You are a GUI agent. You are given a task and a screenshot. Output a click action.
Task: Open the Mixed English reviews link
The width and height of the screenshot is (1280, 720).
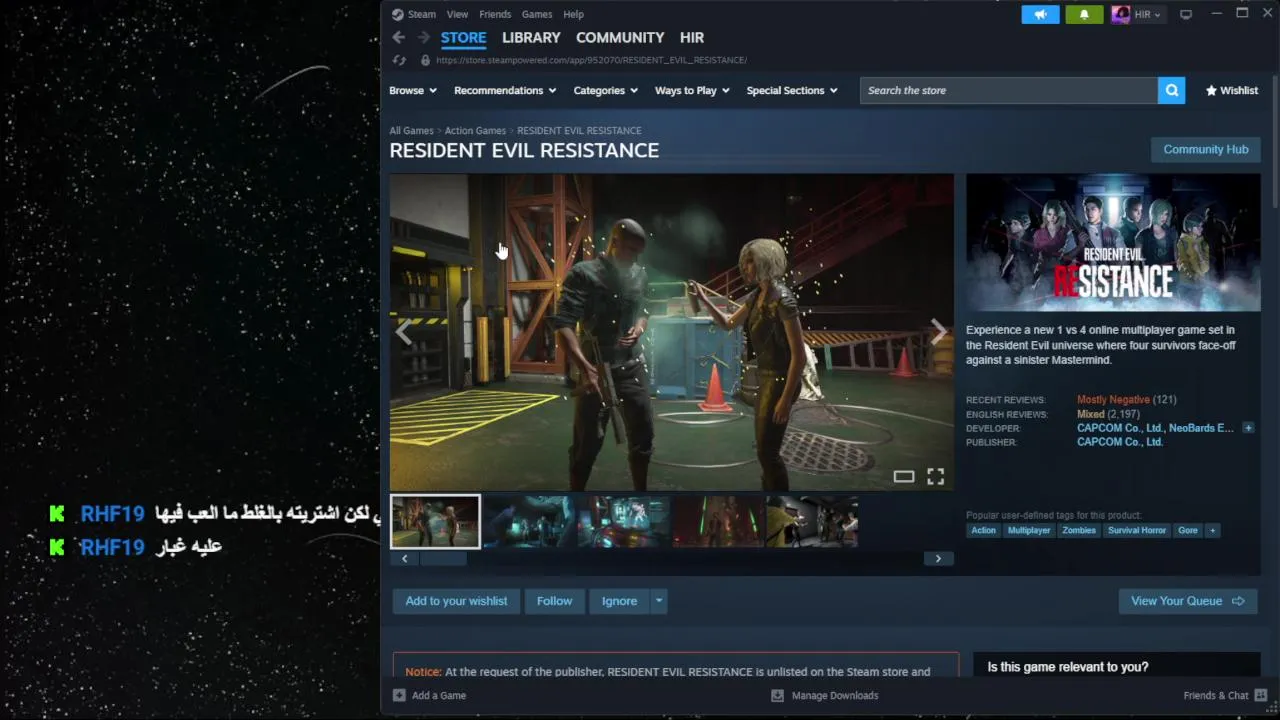pyautogui.click(x=1091, y=414)
